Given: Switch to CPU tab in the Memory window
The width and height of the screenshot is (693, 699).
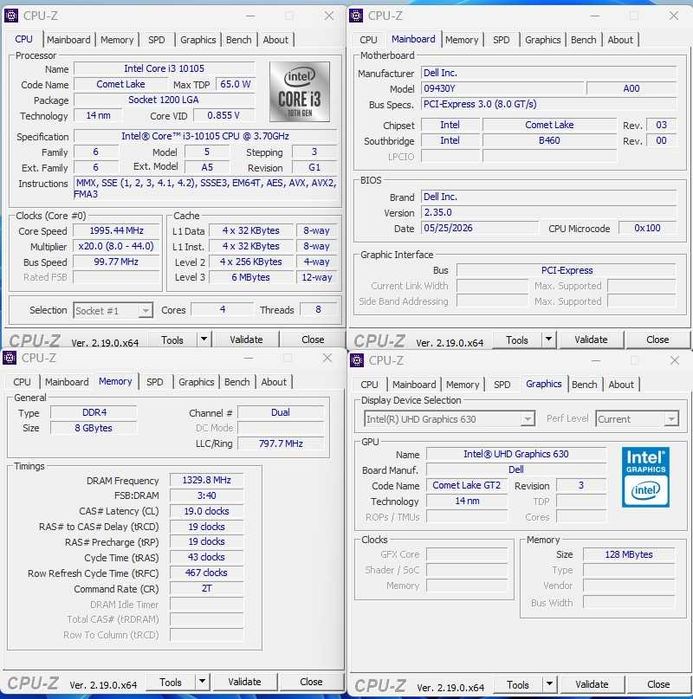Looking at the screenshot, I should pos(22,382).
